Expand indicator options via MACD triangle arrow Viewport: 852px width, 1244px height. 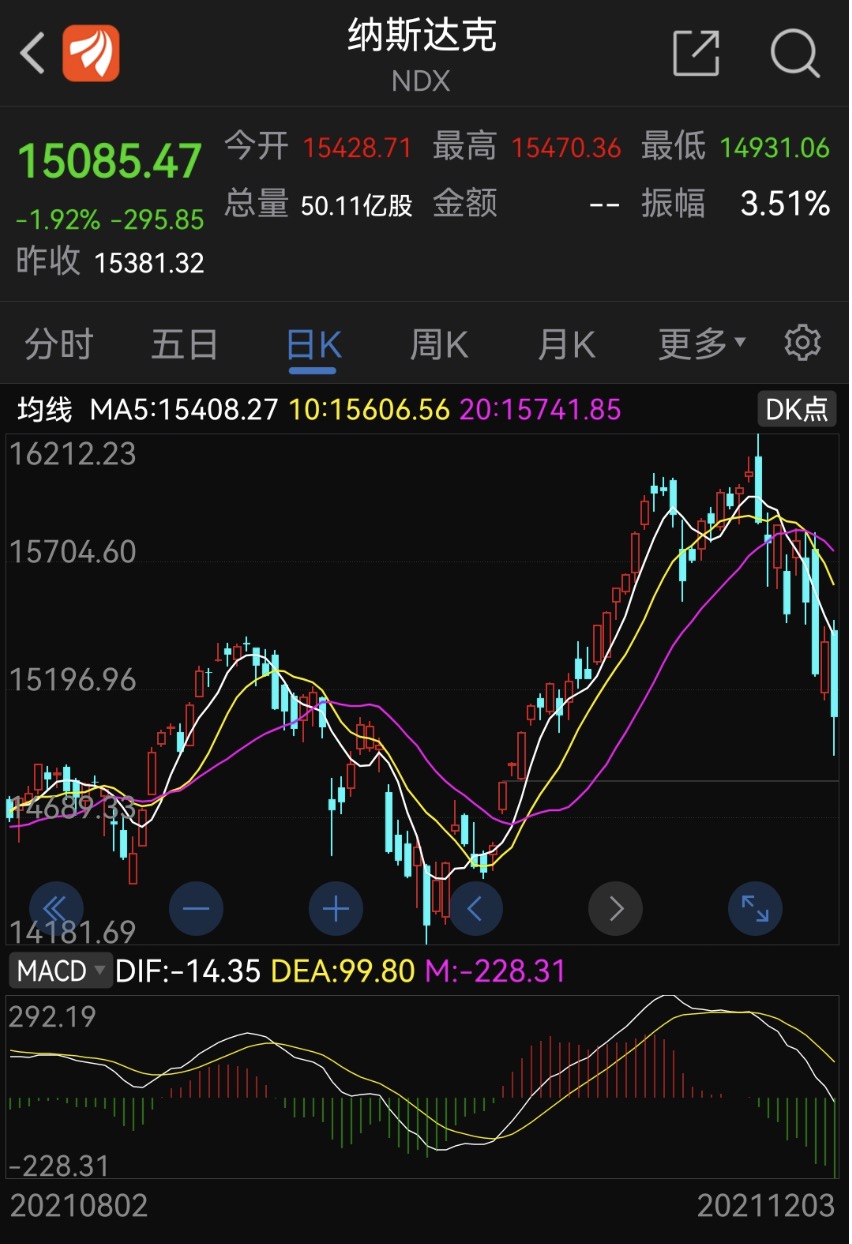(x=97, y=971)
